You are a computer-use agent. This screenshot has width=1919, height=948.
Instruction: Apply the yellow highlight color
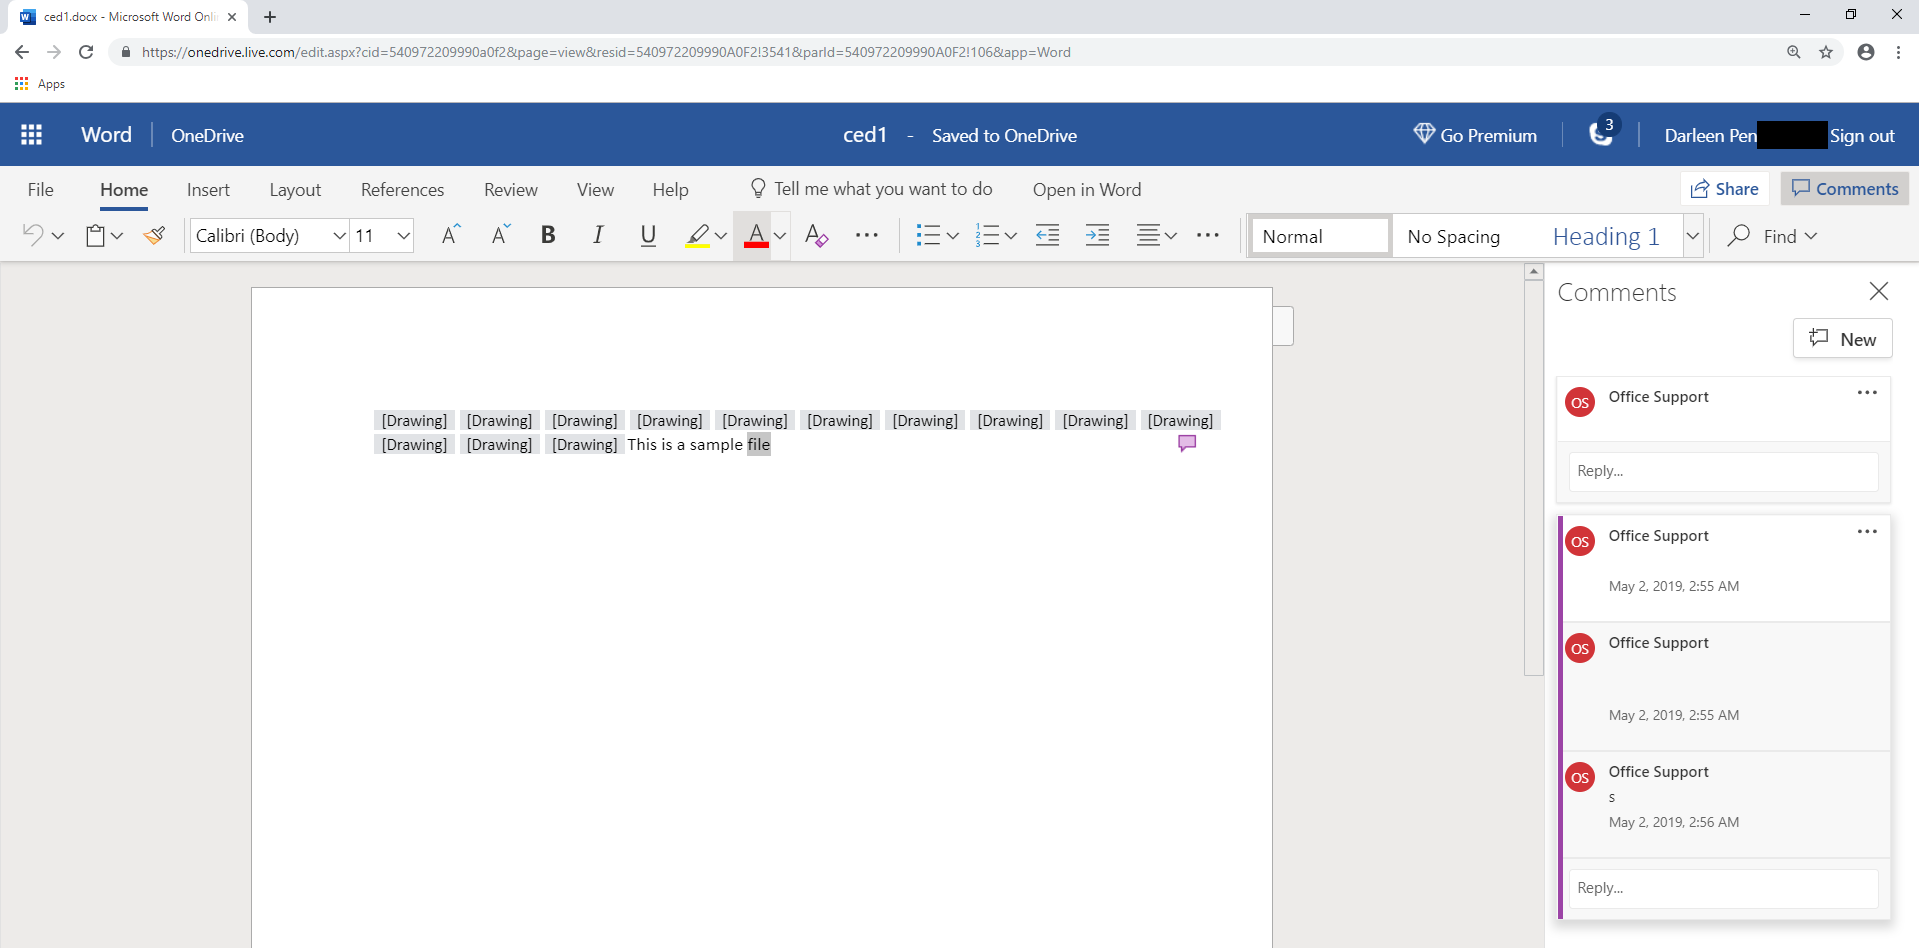(x=698, y=236)
